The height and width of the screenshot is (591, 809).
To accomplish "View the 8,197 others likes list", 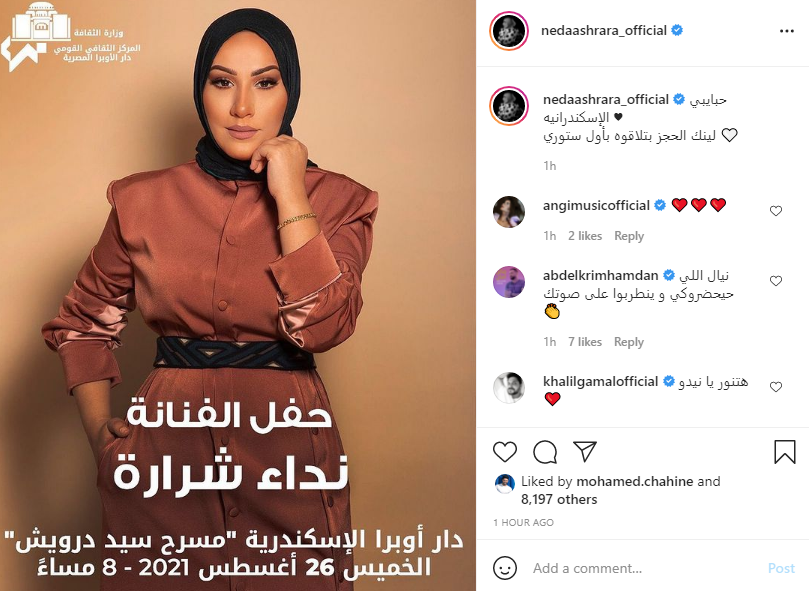I will point(559,499).
